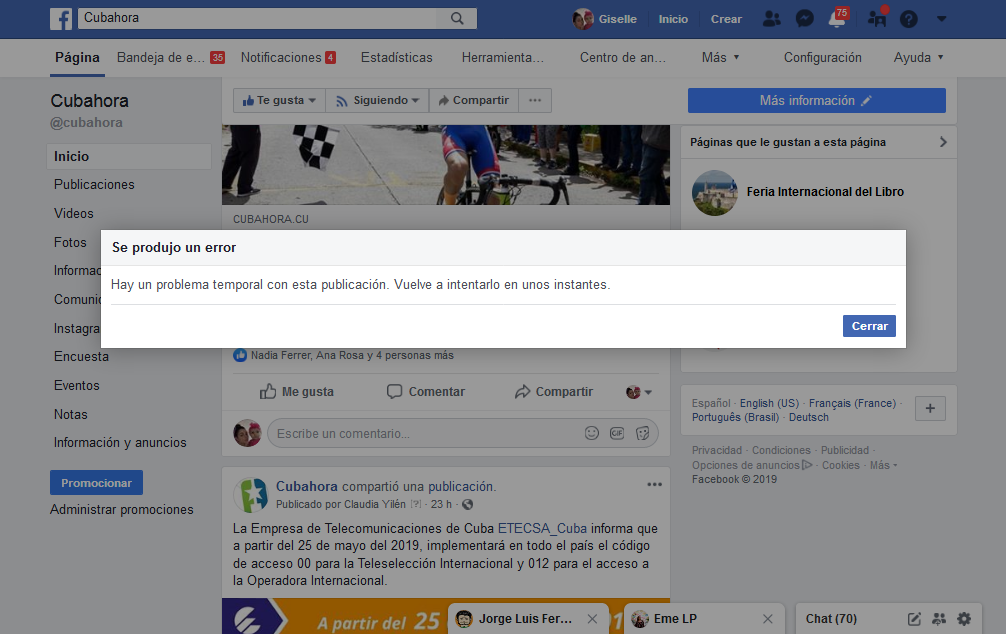
Task: Click the Facebook logo icon
Action: tap(62, 19)
